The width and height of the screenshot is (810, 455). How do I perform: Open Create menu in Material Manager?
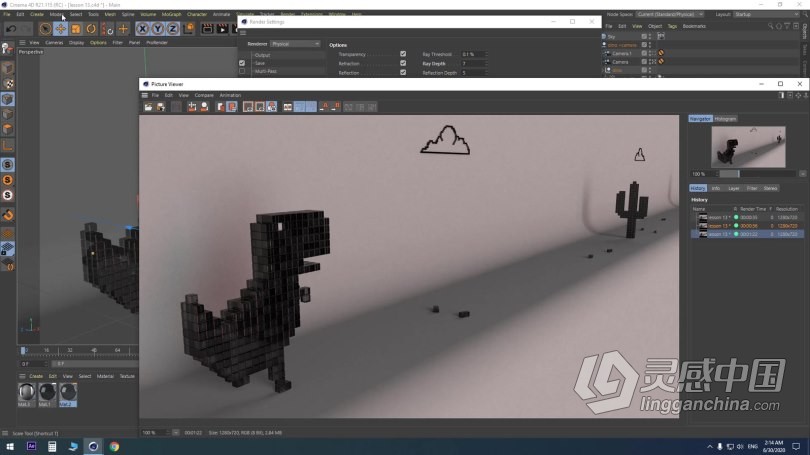[x=36, y=376]
